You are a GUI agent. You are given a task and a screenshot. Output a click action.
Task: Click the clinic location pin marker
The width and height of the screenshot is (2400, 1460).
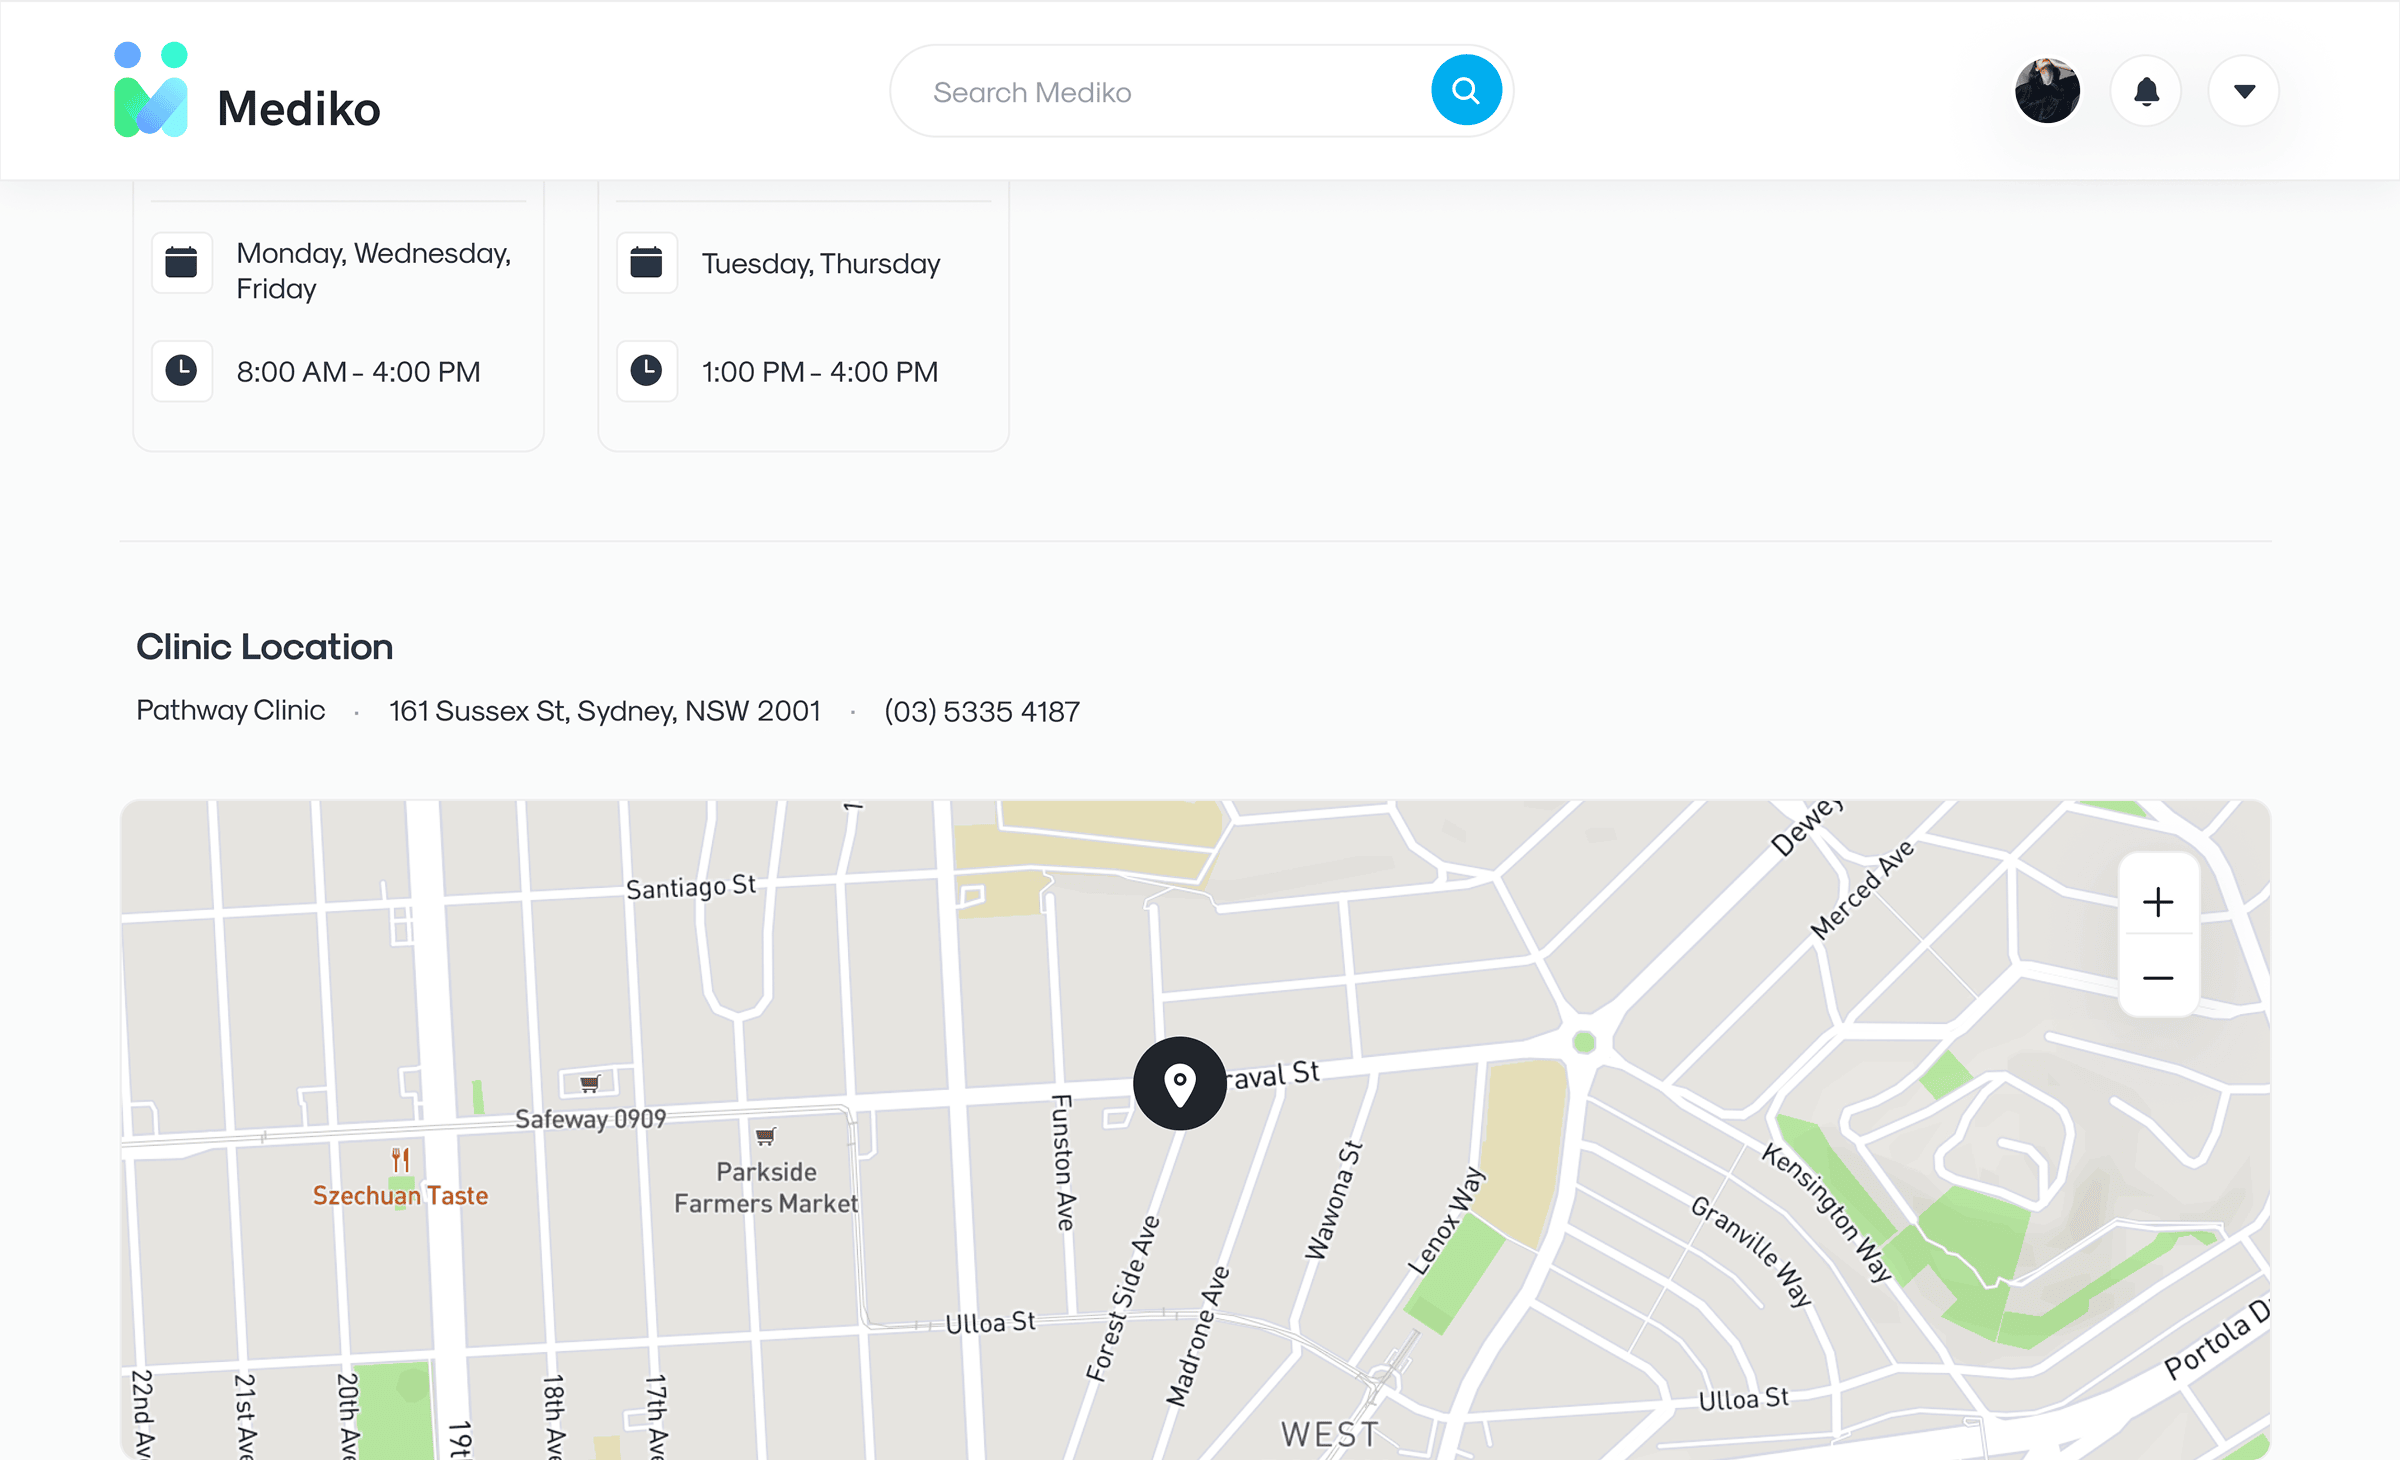(1180, 1083)
